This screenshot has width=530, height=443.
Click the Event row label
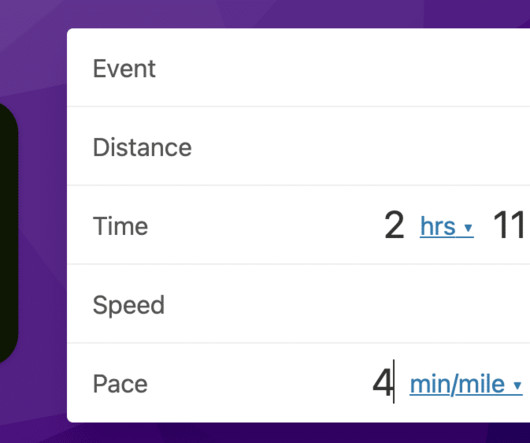tap(124, 69)
